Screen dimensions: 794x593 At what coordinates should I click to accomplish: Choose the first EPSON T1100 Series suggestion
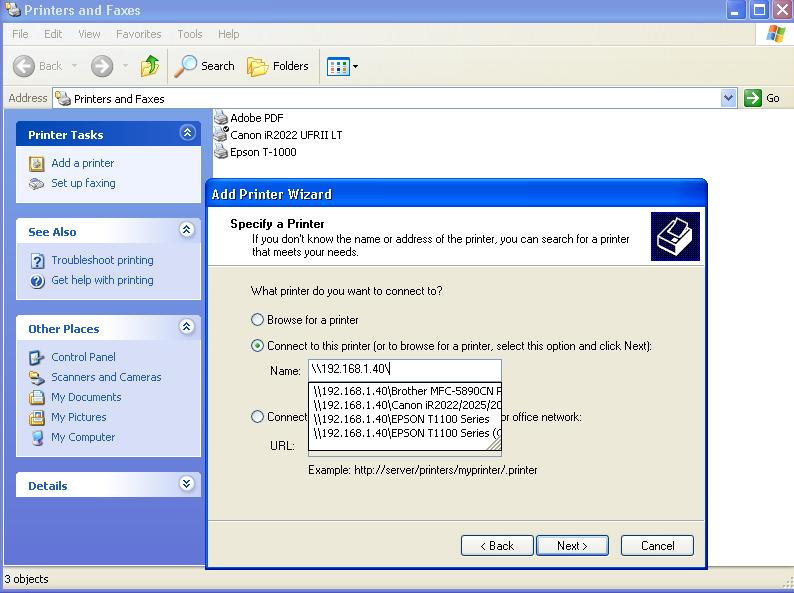click(x=405, y=419)
